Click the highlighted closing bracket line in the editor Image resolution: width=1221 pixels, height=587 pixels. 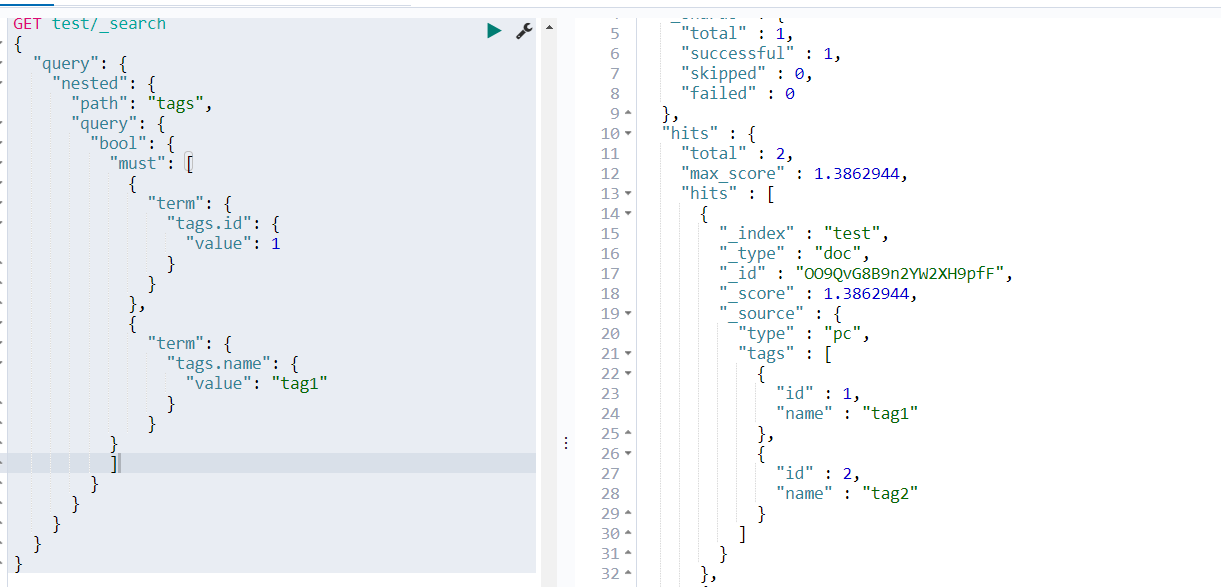tap(270, 463)
